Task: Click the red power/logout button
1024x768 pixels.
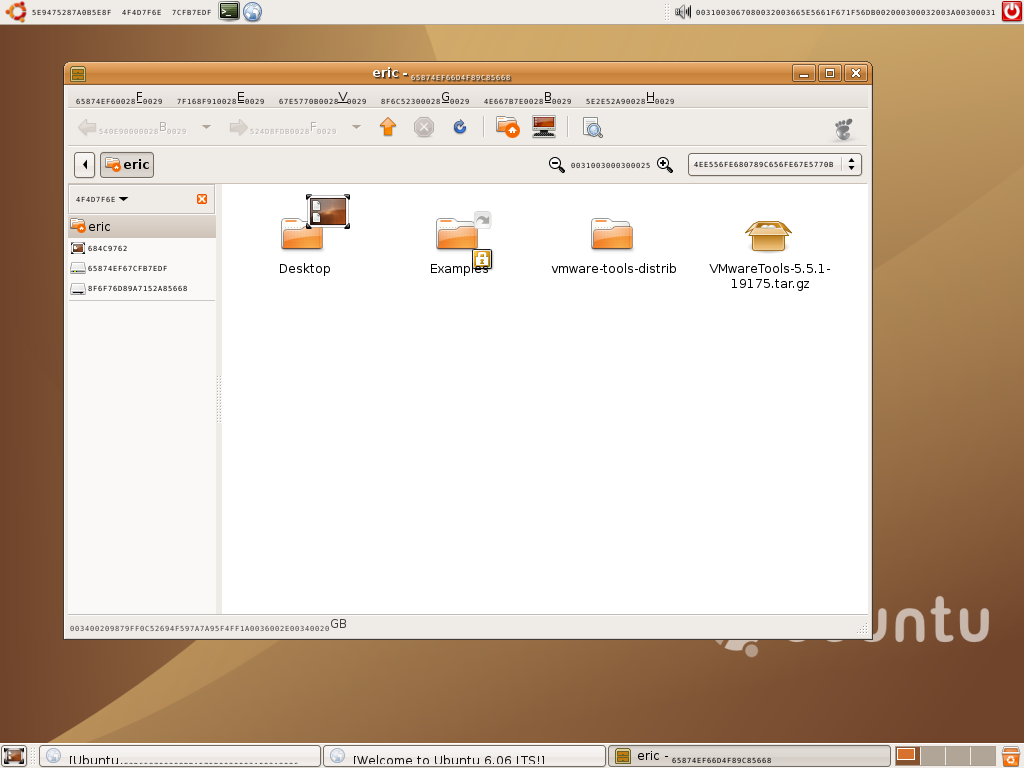Action: coord(1012,11)
